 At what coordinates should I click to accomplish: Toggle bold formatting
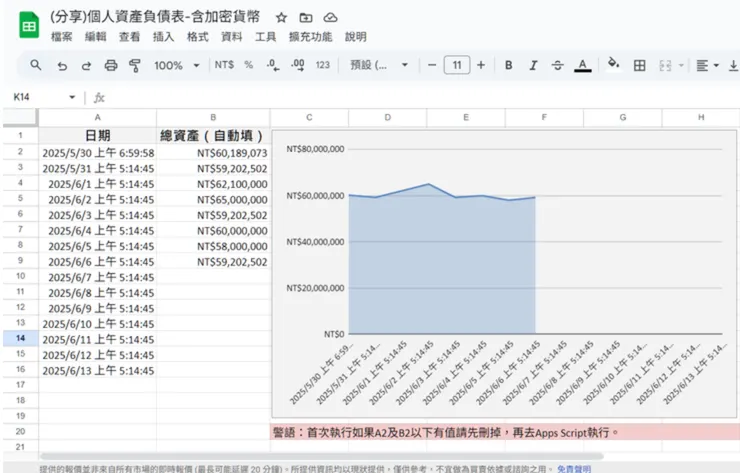pyautogui.click(x=508, y=65)
